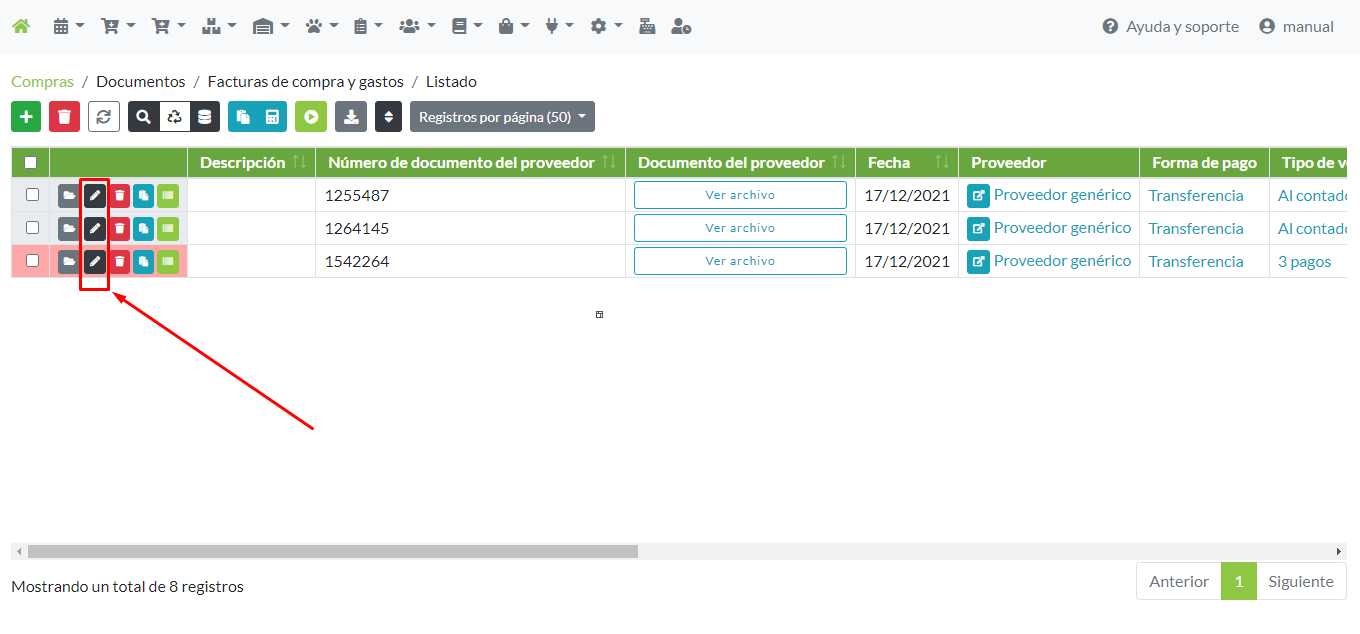Open the manual user account menu
The width and height of the screenshot is (1360, 634).
click(1296, 27)
